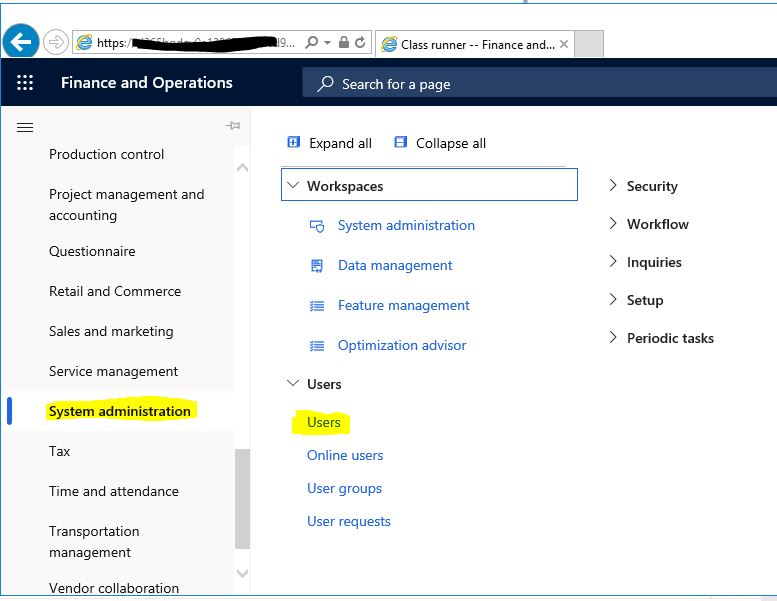This screenshot has height=601, width=777.
Task: Click the Finance and Operations title
Action: click(x=147, y=82)
